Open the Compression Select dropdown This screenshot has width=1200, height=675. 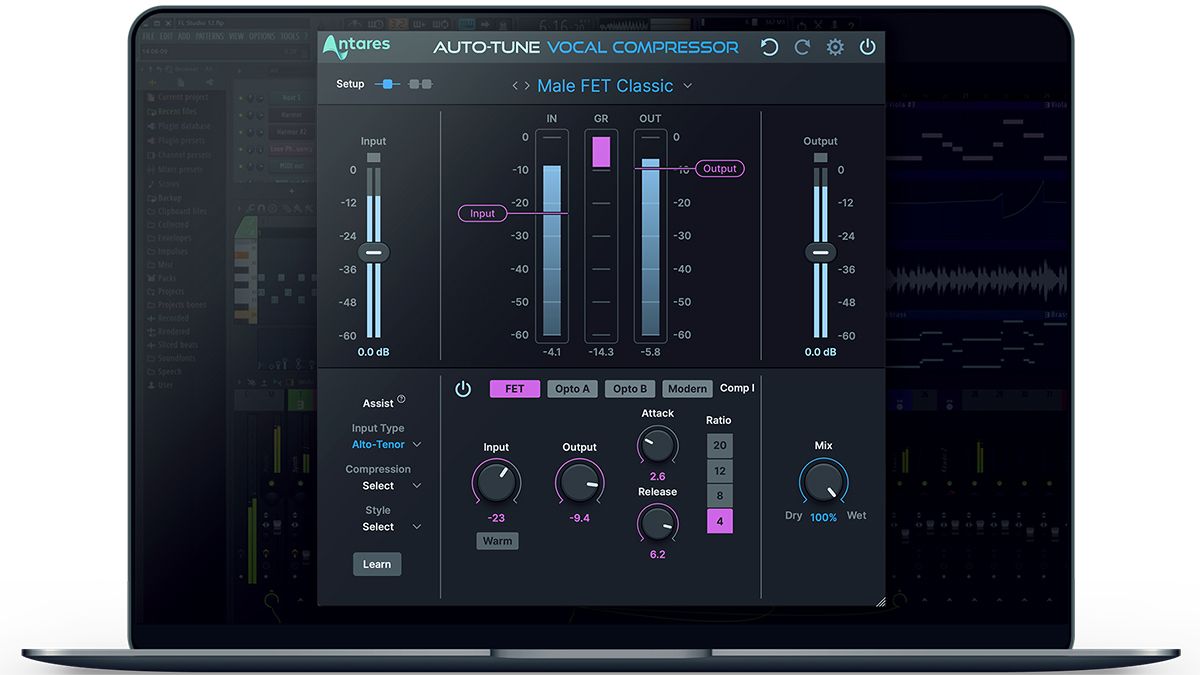point(391,486)
